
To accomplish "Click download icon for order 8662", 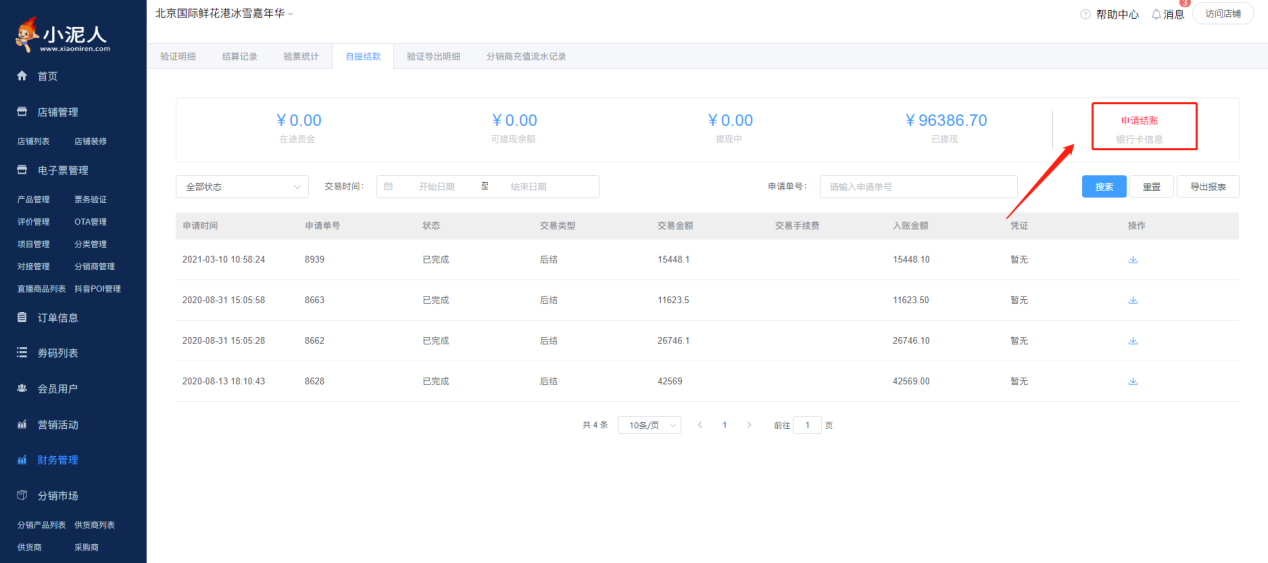I will click(x=1133, y=340).
